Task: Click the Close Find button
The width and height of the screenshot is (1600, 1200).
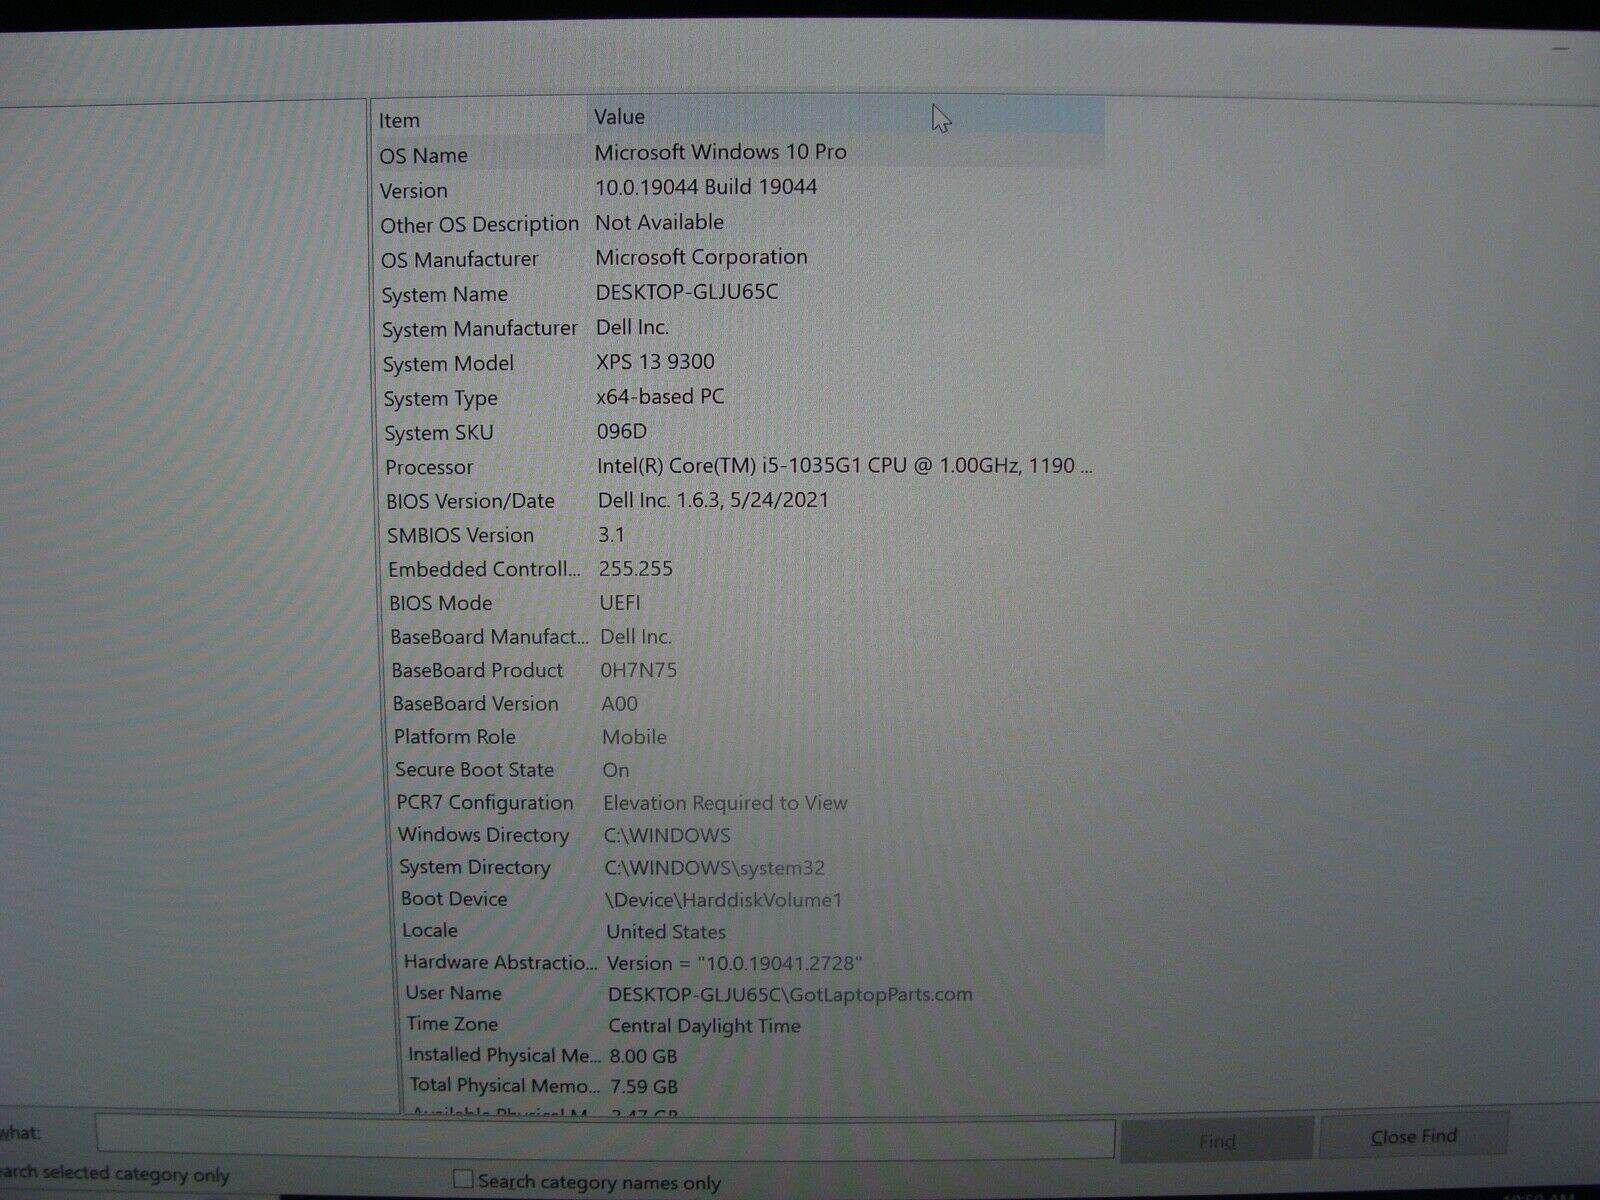Action: [1413, 1136]
